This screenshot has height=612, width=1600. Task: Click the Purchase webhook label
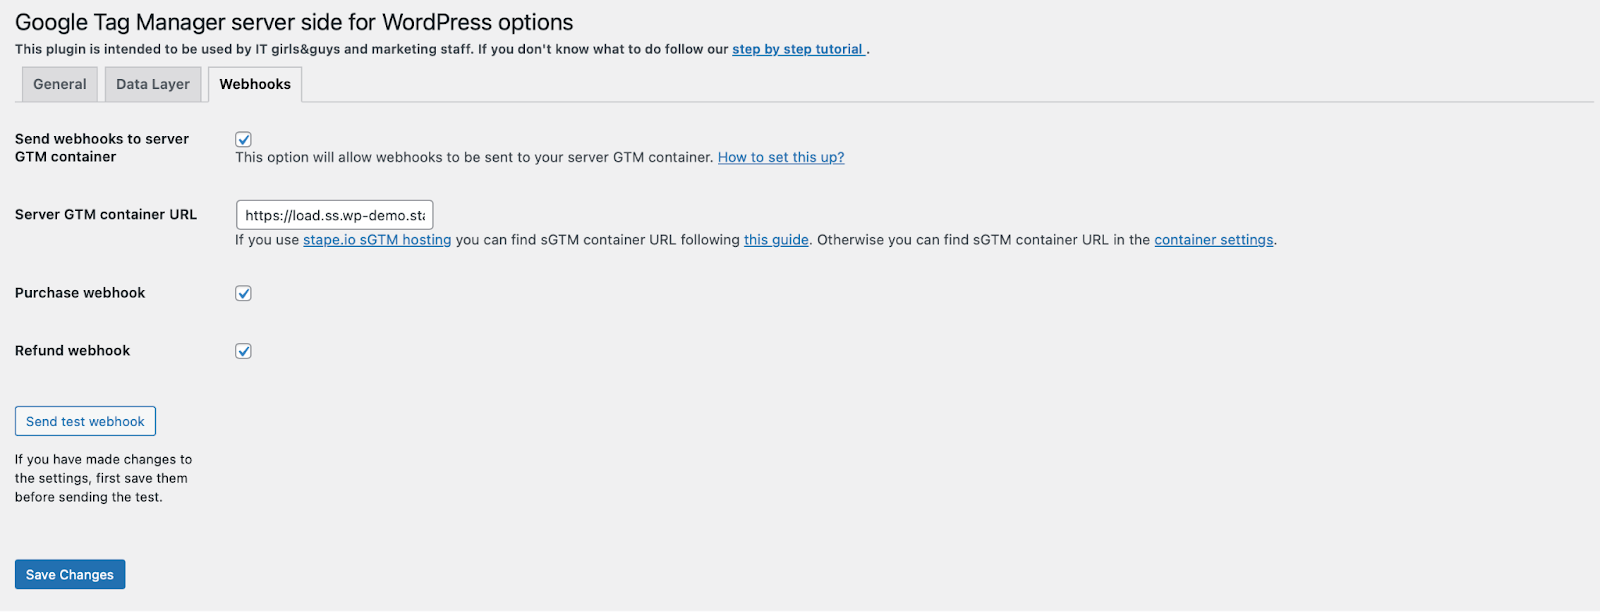click(x=79, y=293)
